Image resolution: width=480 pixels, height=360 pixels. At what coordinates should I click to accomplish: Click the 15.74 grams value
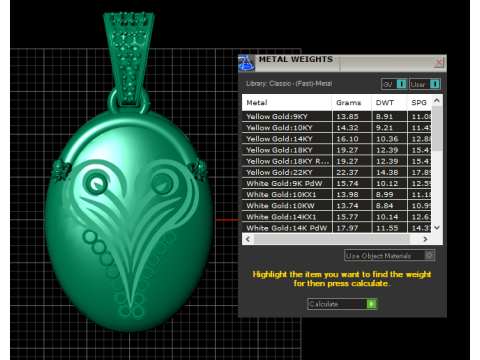point(347,184)
